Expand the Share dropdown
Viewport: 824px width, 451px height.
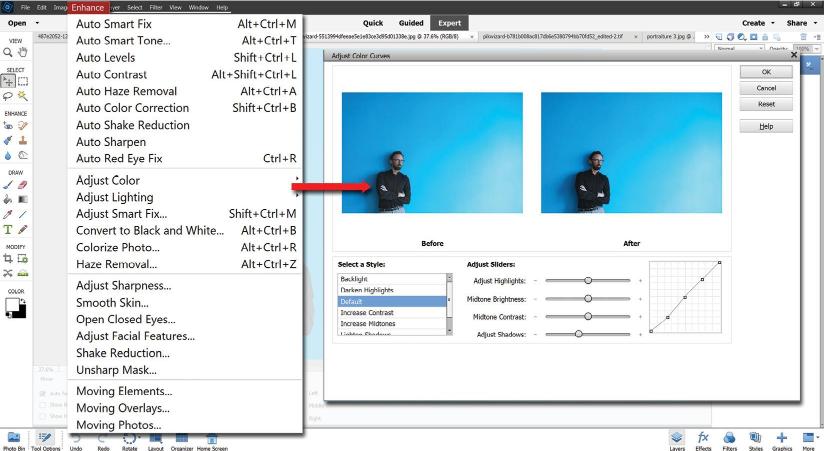click(816, 23)
